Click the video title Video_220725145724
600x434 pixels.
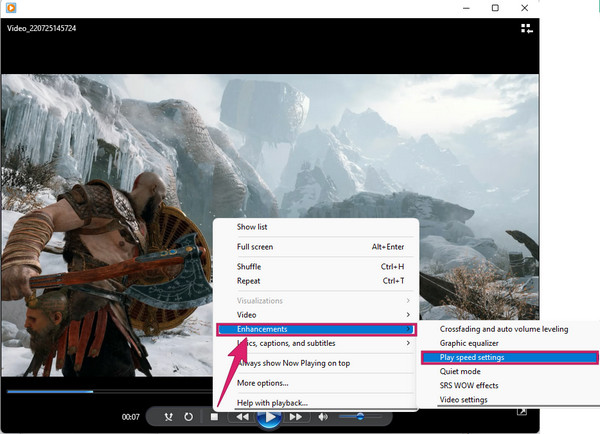[x=41, y=28]
